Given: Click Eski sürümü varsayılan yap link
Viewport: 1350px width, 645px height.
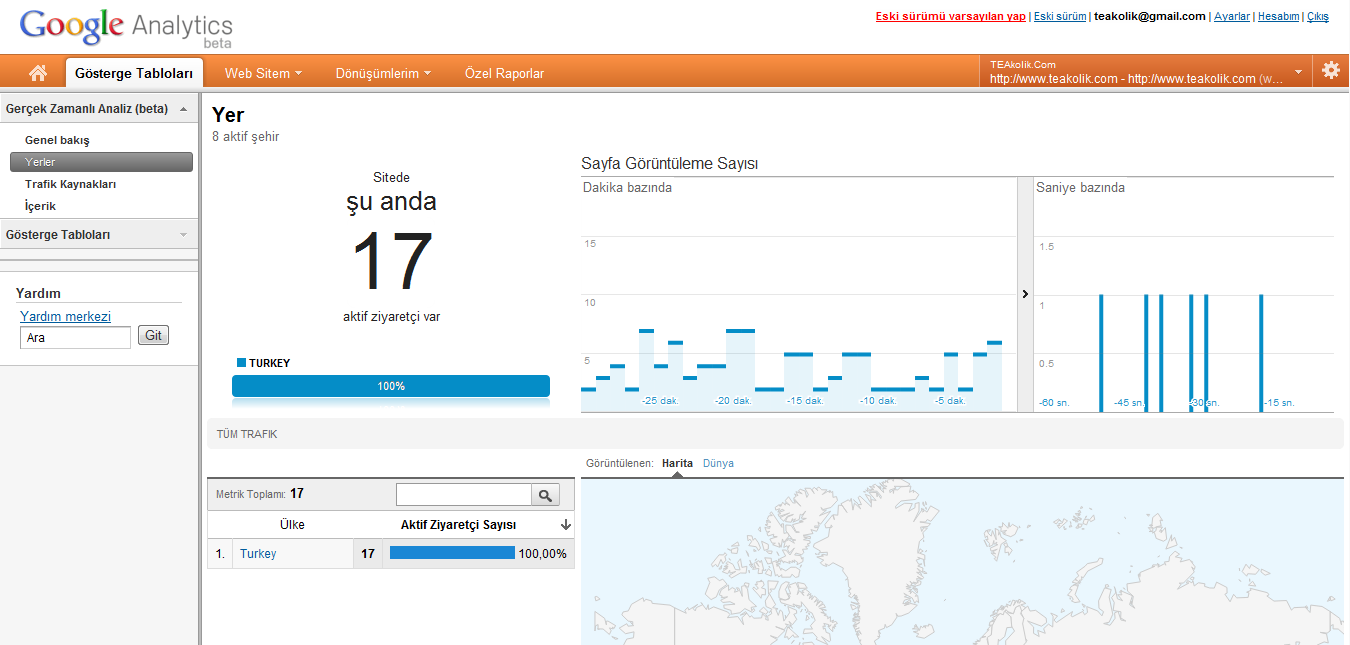Looking at the screenshot, I should 951,16.
